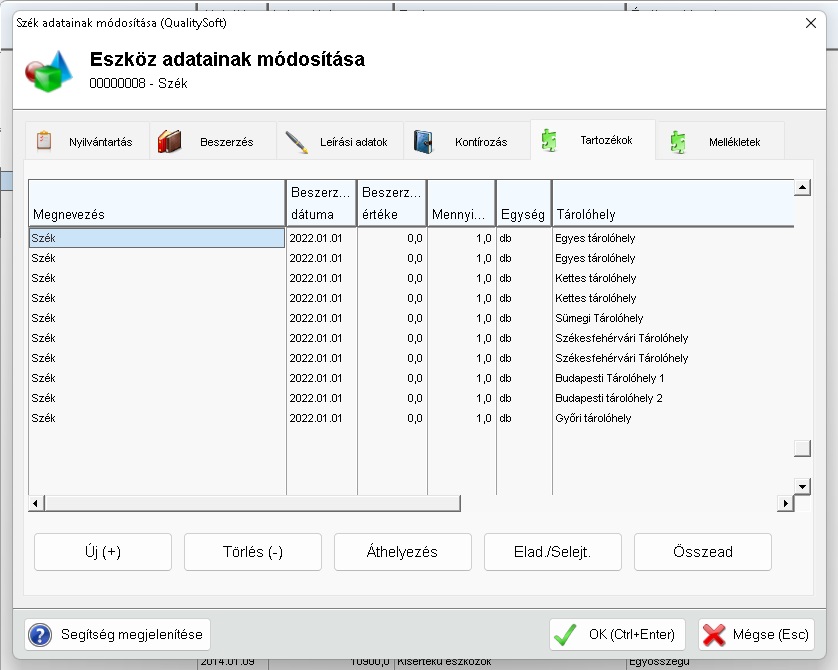838x670 pixels.
Task: Click the blue book icon on Kontírozás tab
Action: [423, 142]
